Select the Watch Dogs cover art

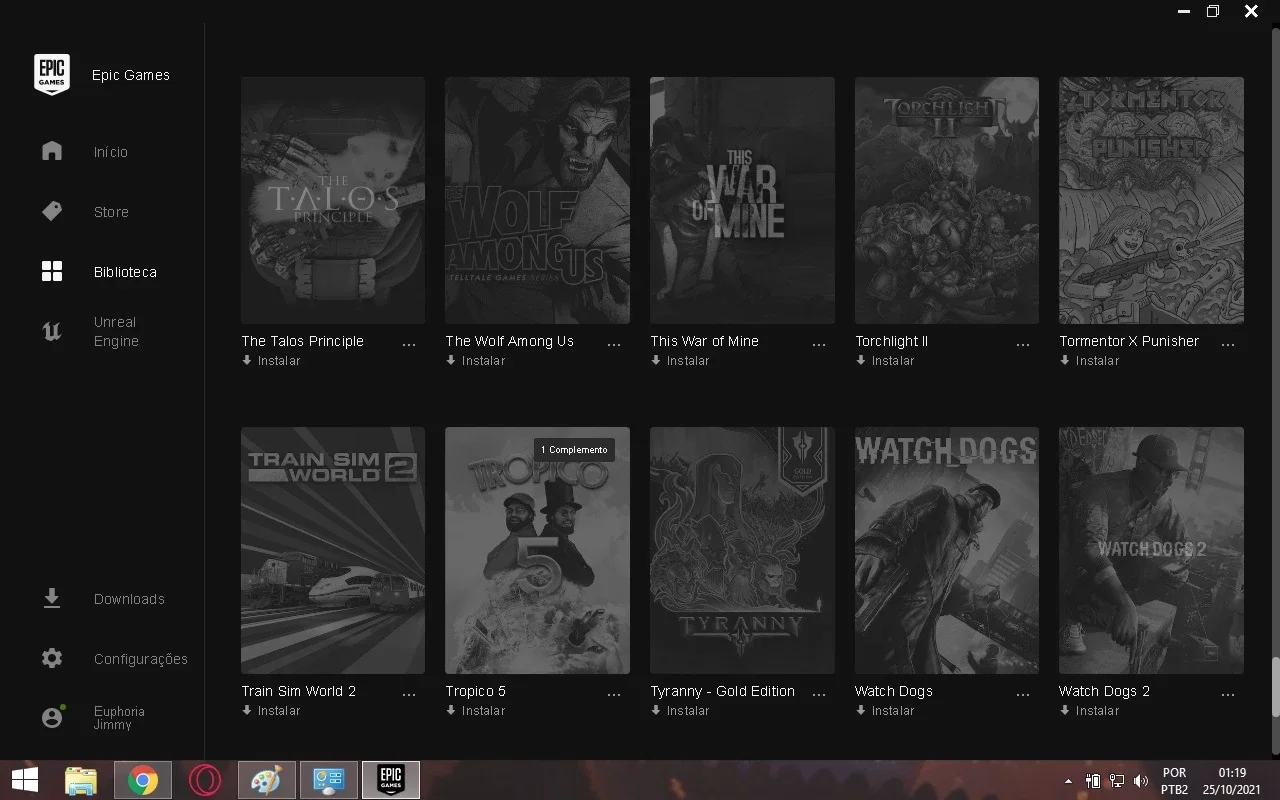click(947, 550)
